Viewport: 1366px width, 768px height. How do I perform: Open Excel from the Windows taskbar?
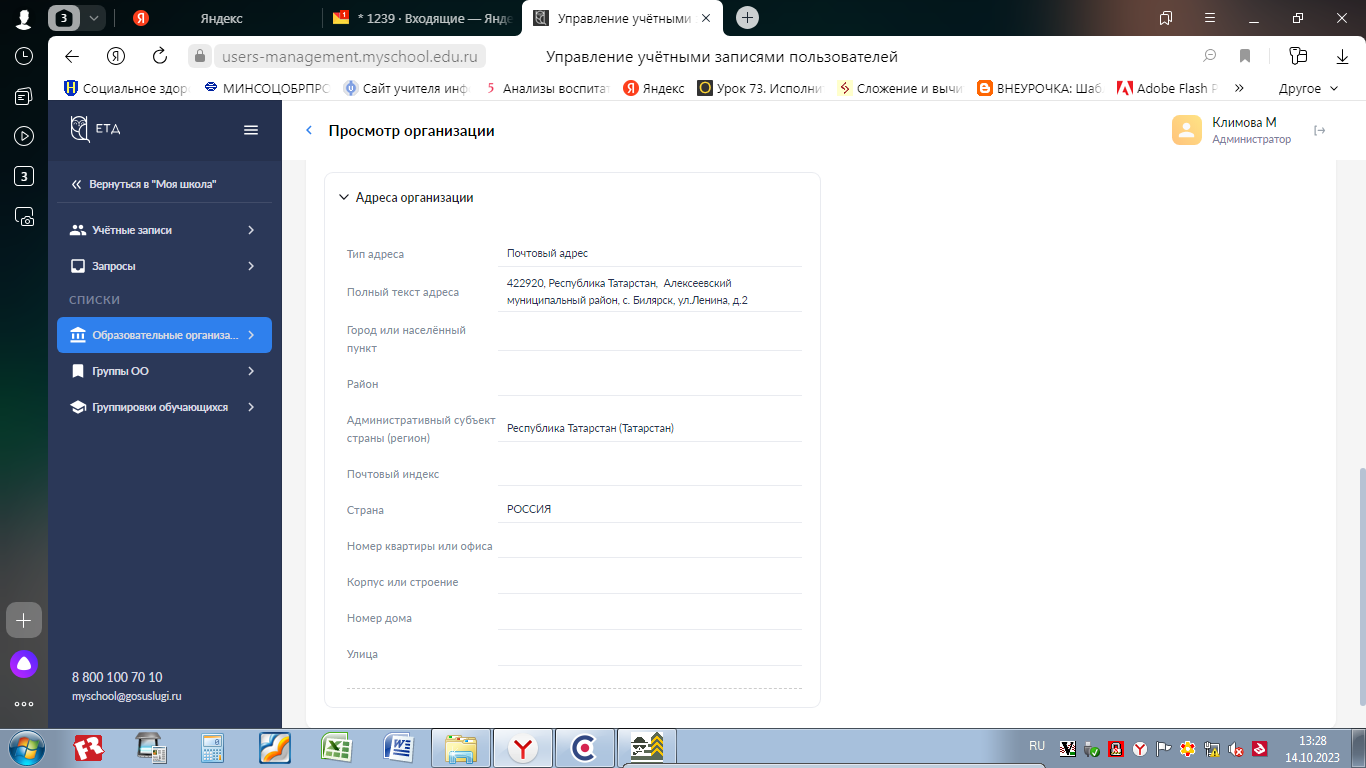[335, 747]
